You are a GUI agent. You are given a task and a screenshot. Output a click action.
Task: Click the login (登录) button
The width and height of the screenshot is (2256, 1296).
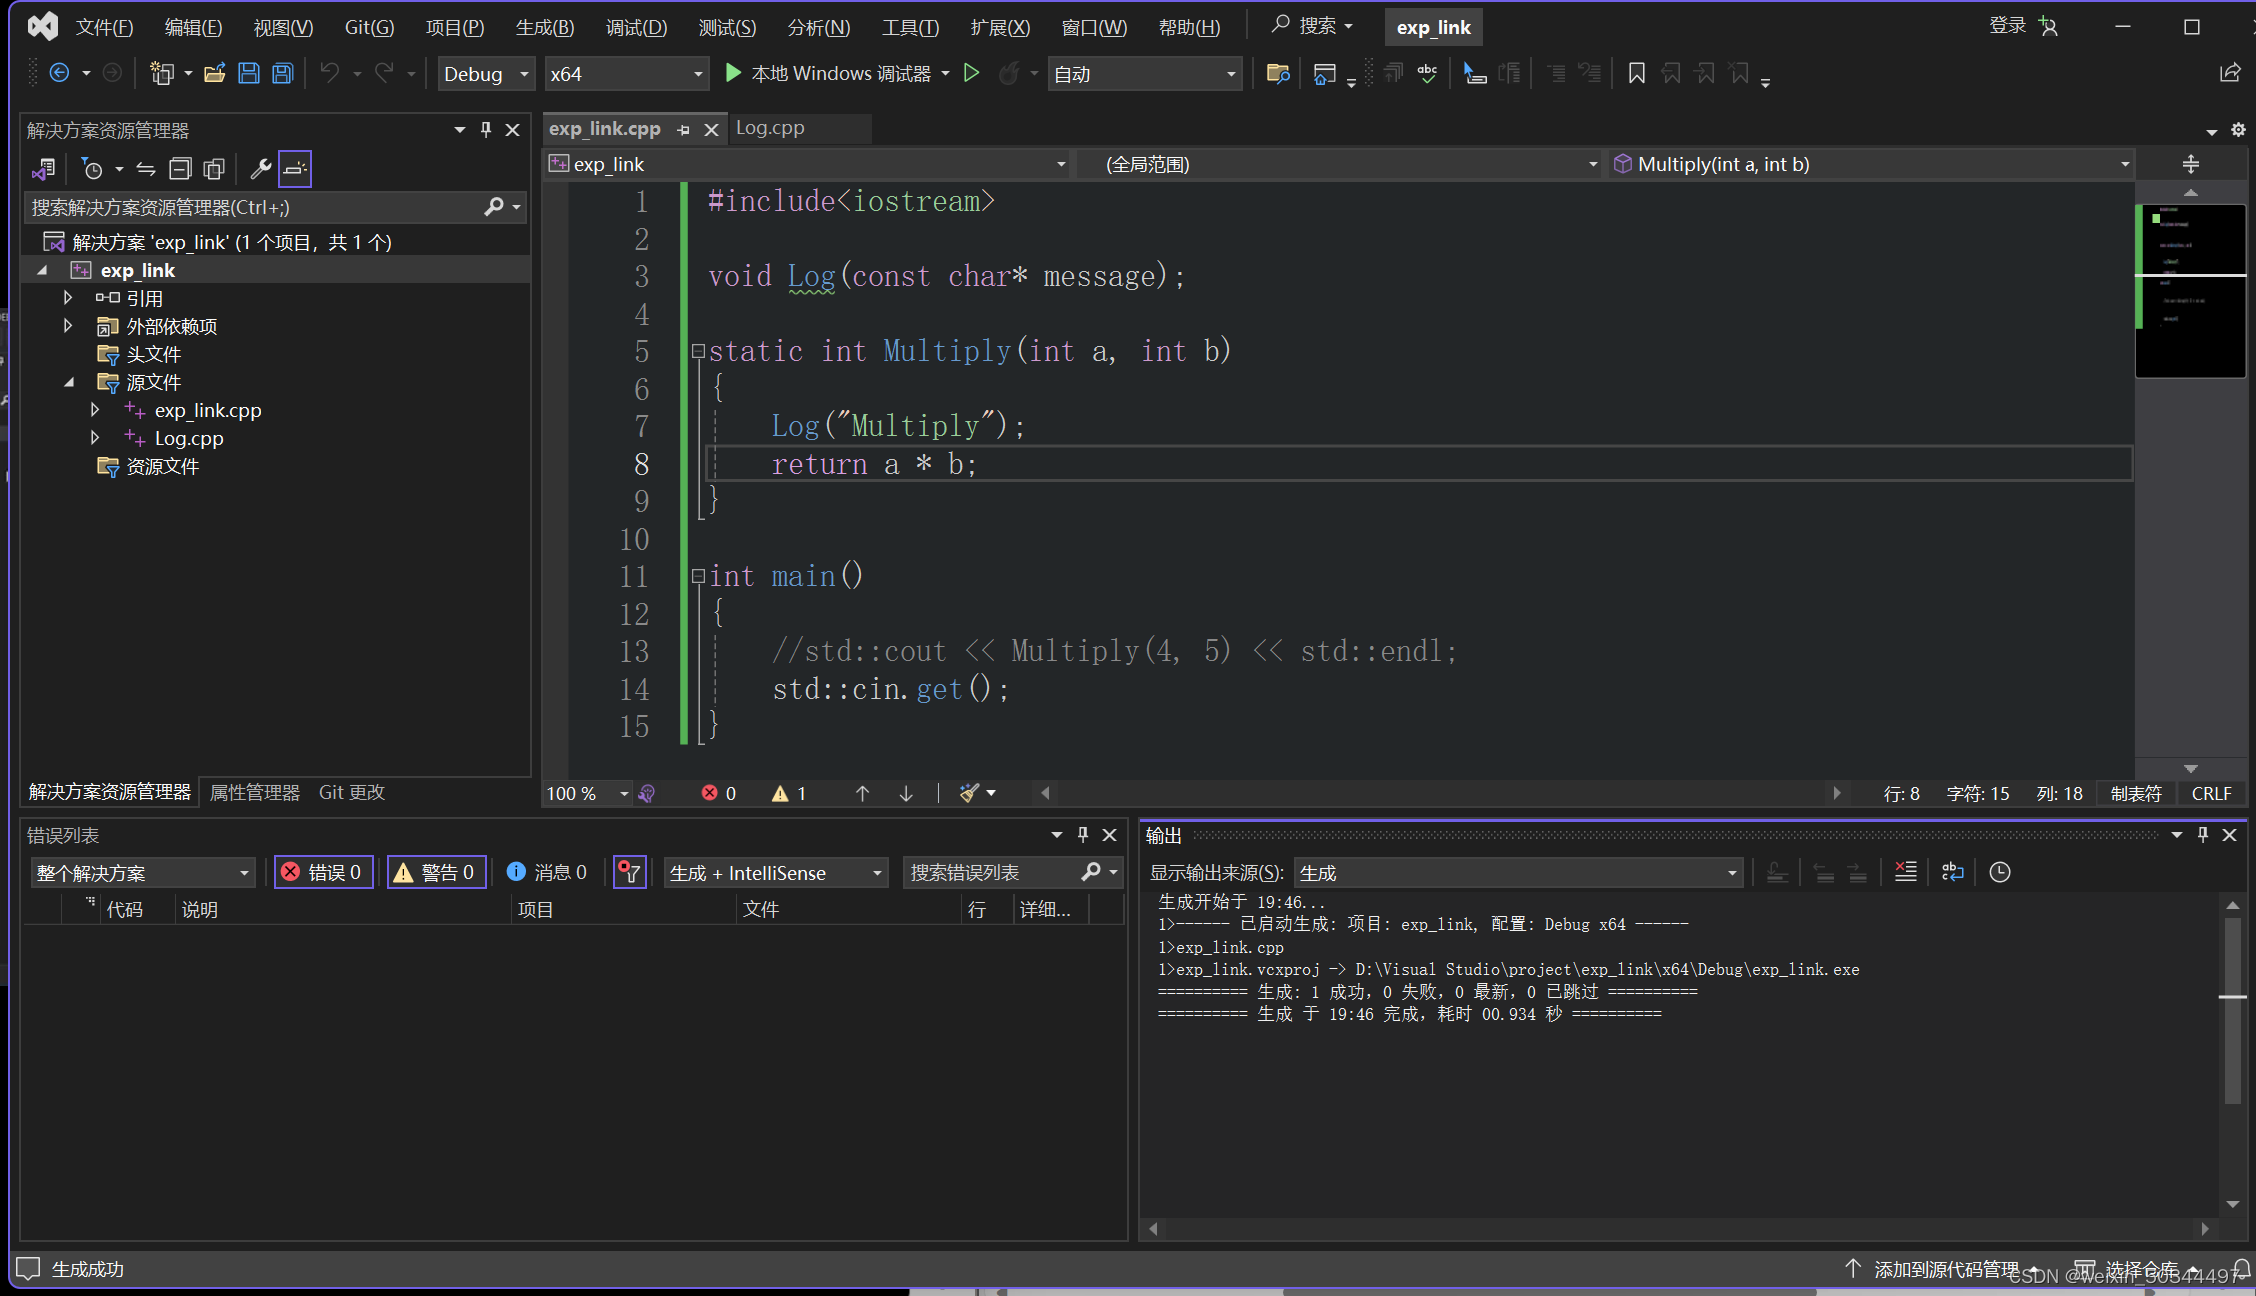(2008, 26)
